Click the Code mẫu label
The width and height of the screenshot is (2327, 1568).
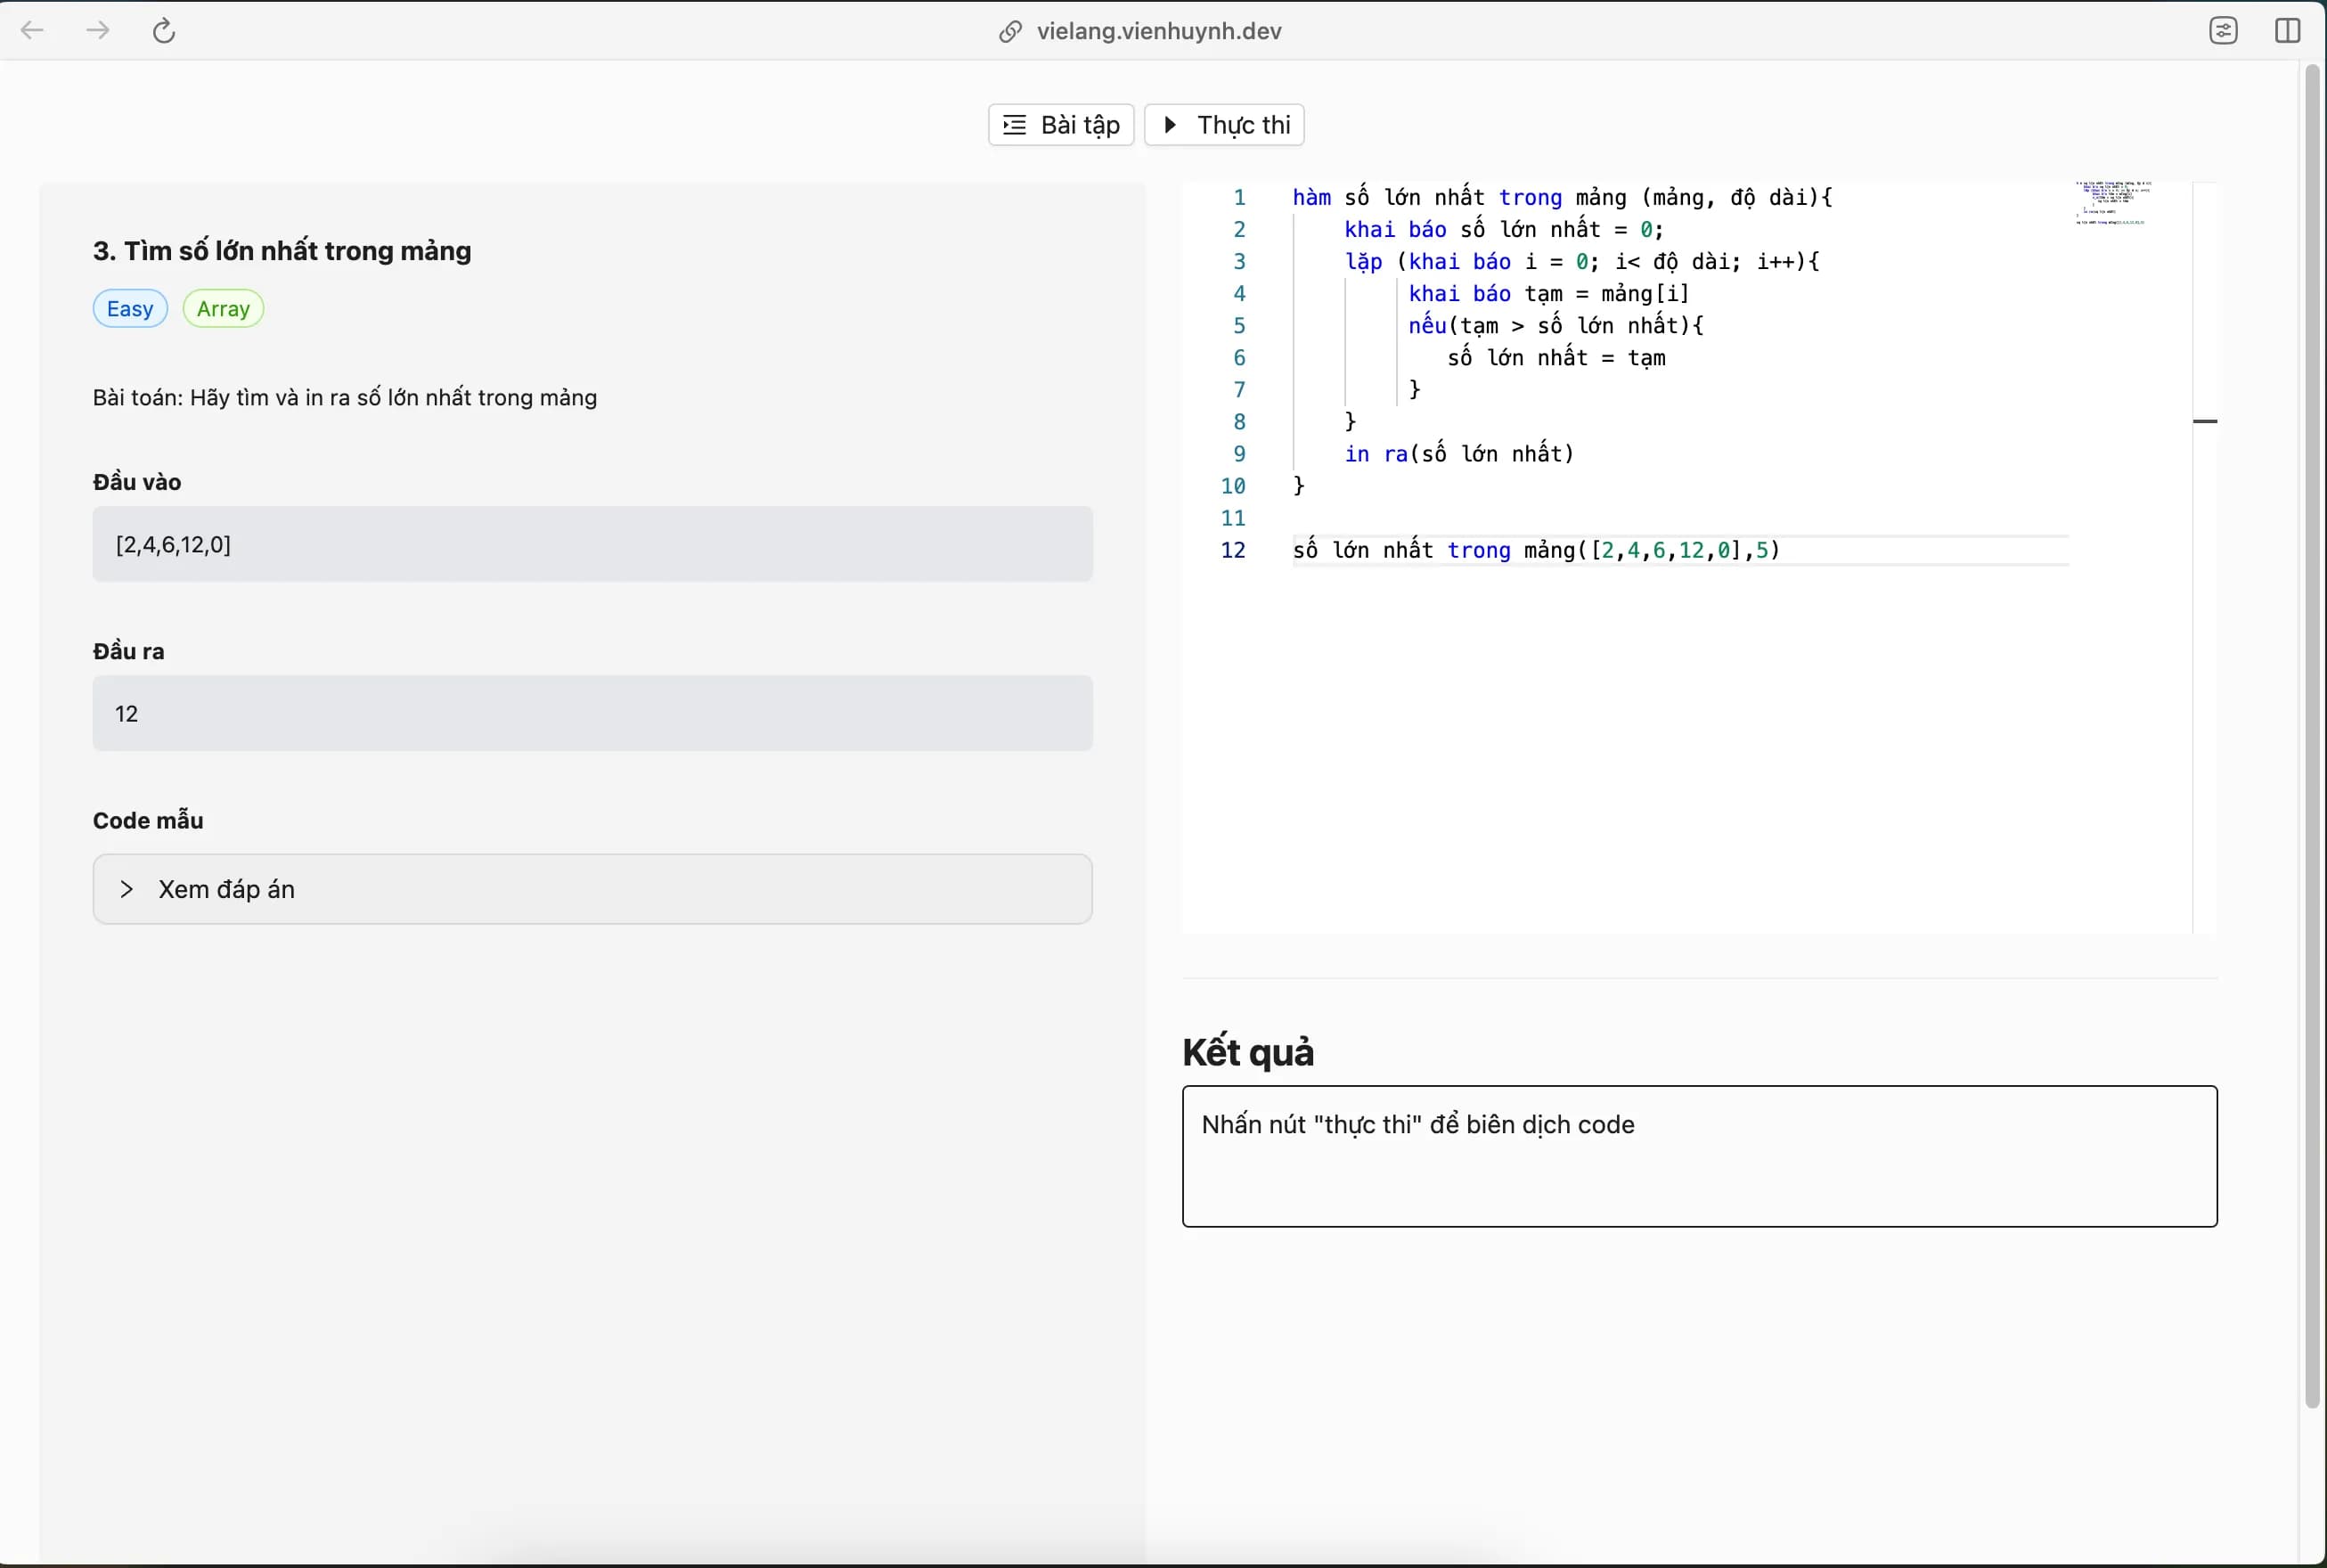[x=148, y=821]
